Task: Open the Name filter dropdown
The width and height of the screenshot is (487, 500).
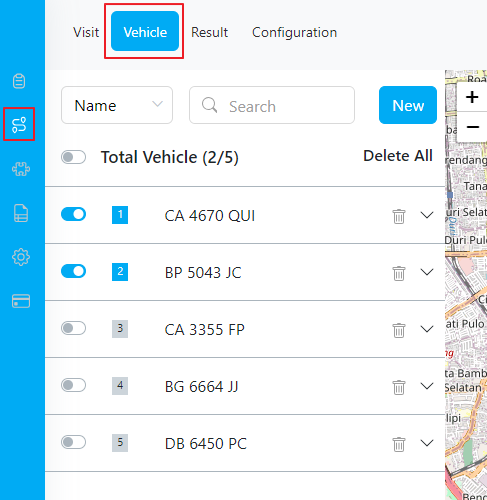Action: (117, 105)
